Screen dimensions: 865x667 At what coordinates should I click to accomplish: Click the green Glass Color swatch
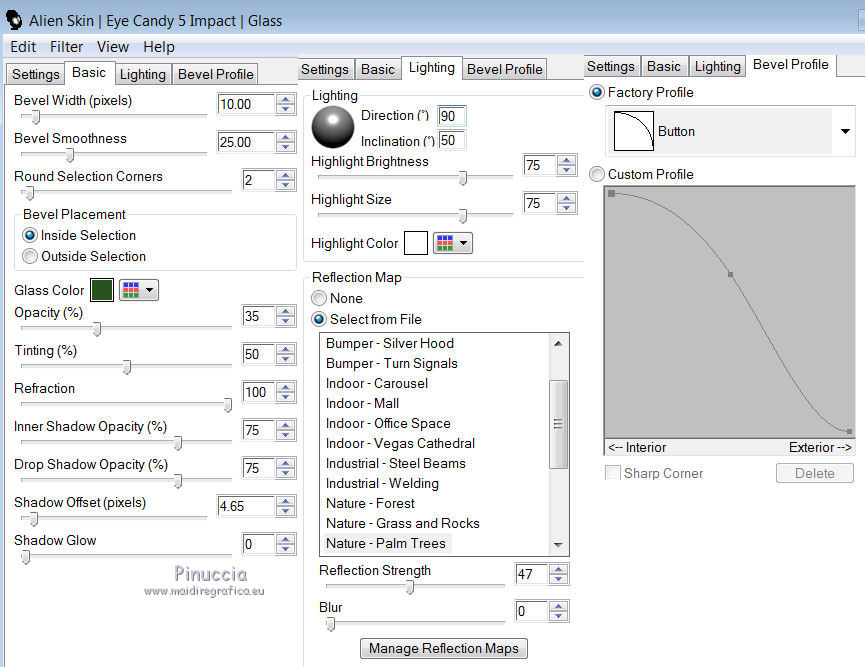[102, 290]
